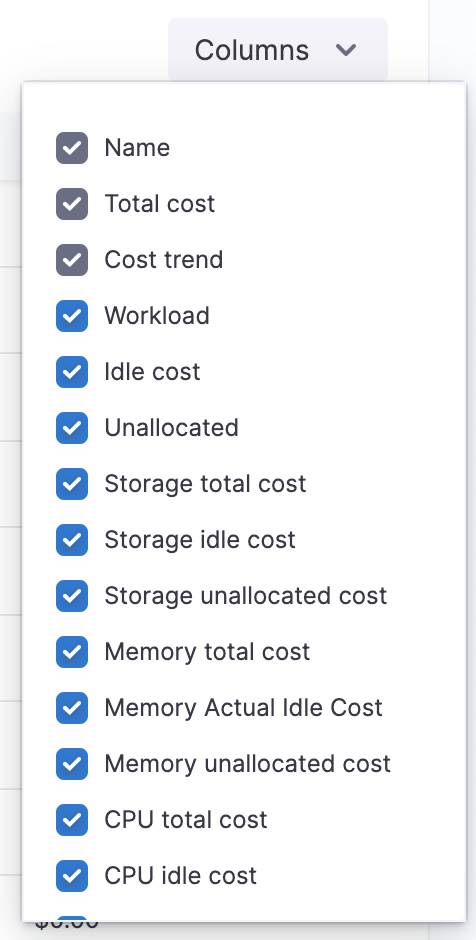The height and width of the screenshot is (940, 476).
Task: Toggle the Storage idle cost checkbox
Action: tap(72, 540)
